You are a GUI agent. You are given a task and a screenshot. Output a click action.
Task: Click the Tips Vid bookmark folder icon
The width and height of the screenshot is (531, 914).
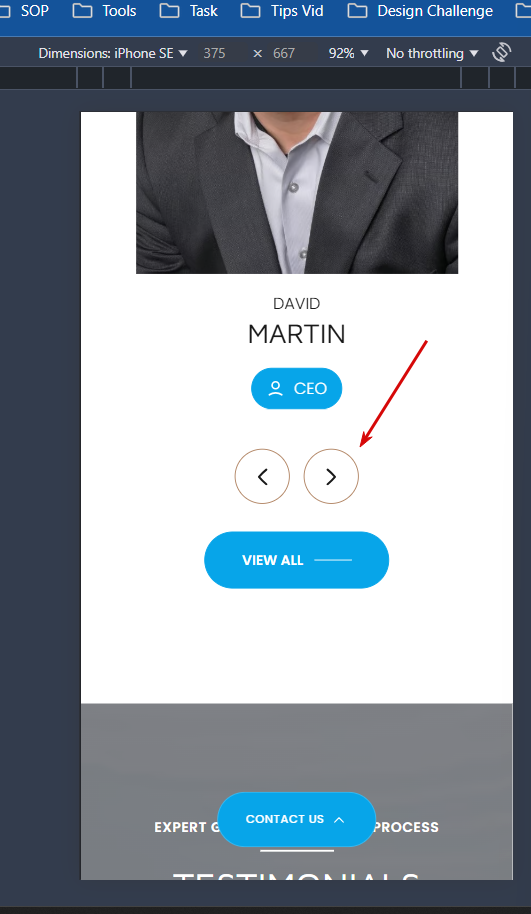click(x=250, y=10)
